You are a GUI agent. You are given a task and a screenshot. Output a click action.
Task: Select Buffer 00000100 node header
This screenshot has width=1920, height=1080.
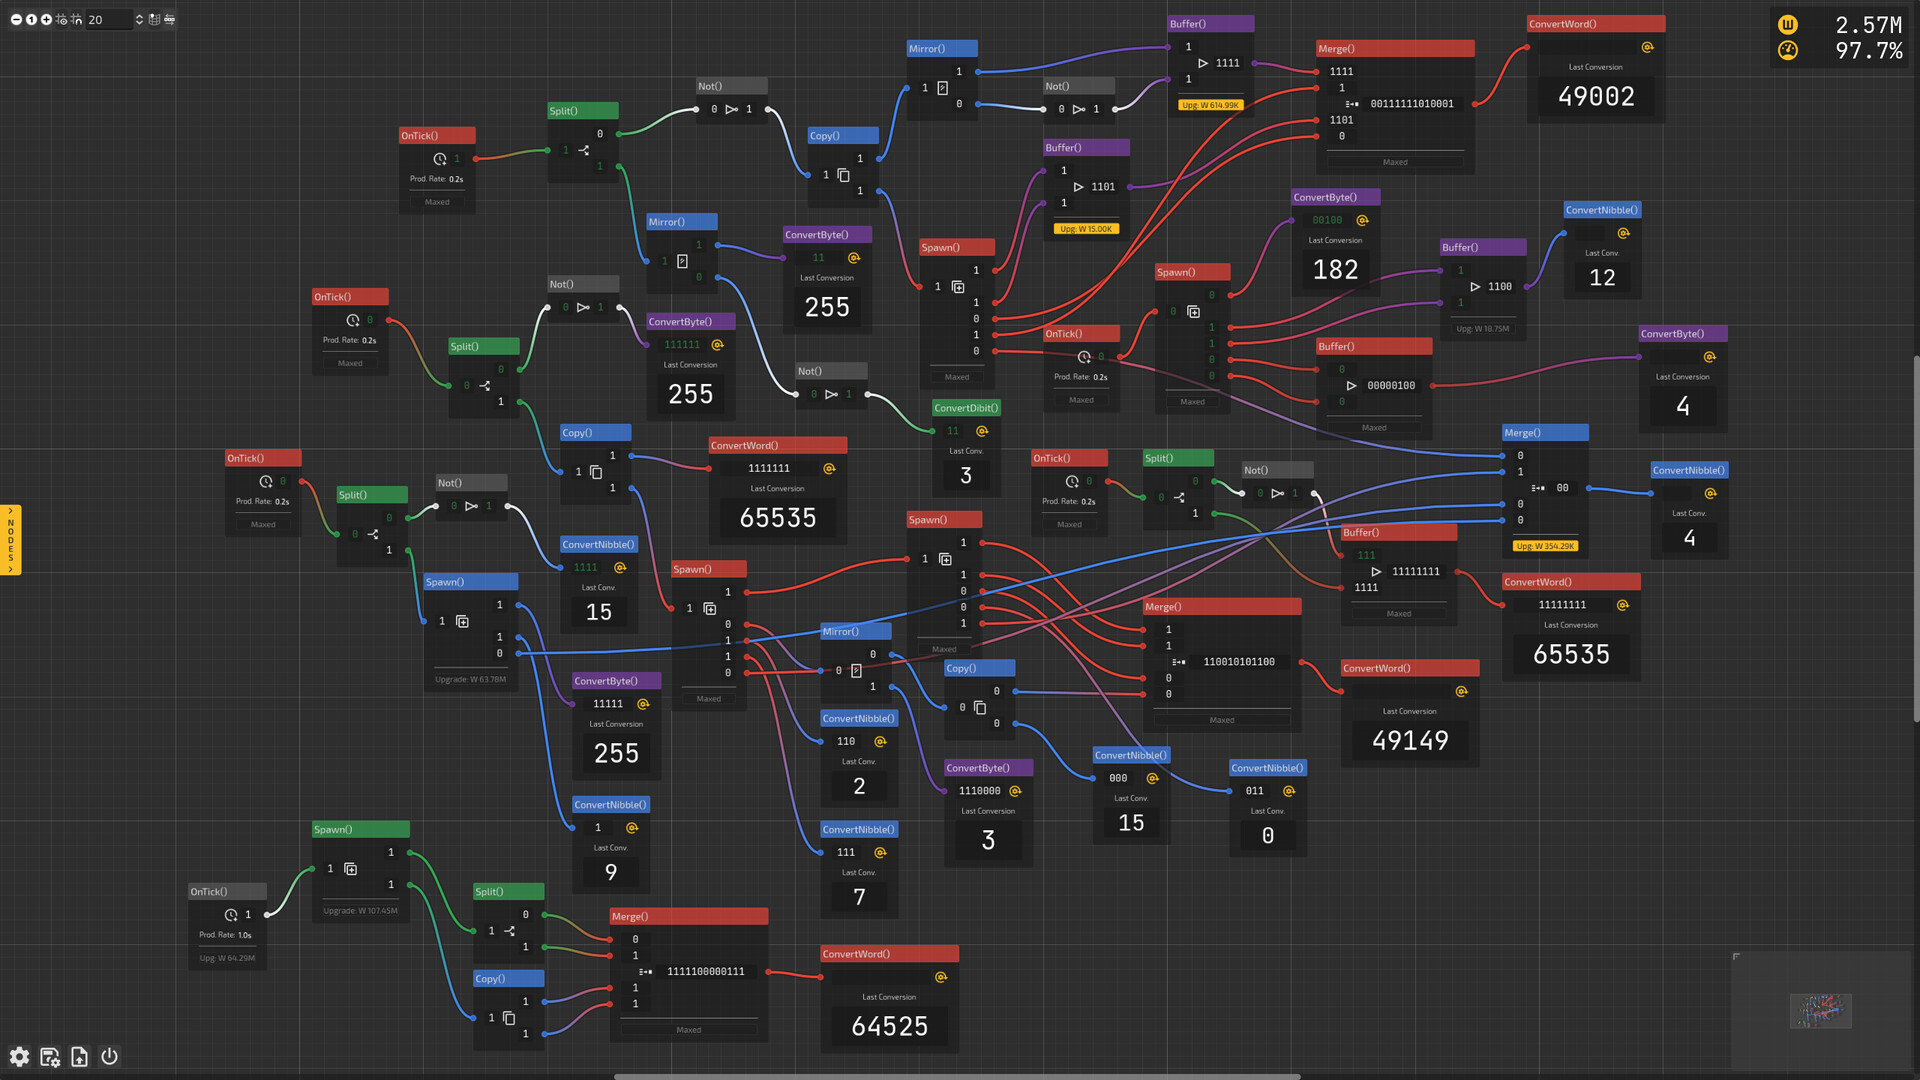coord(1374,346)
